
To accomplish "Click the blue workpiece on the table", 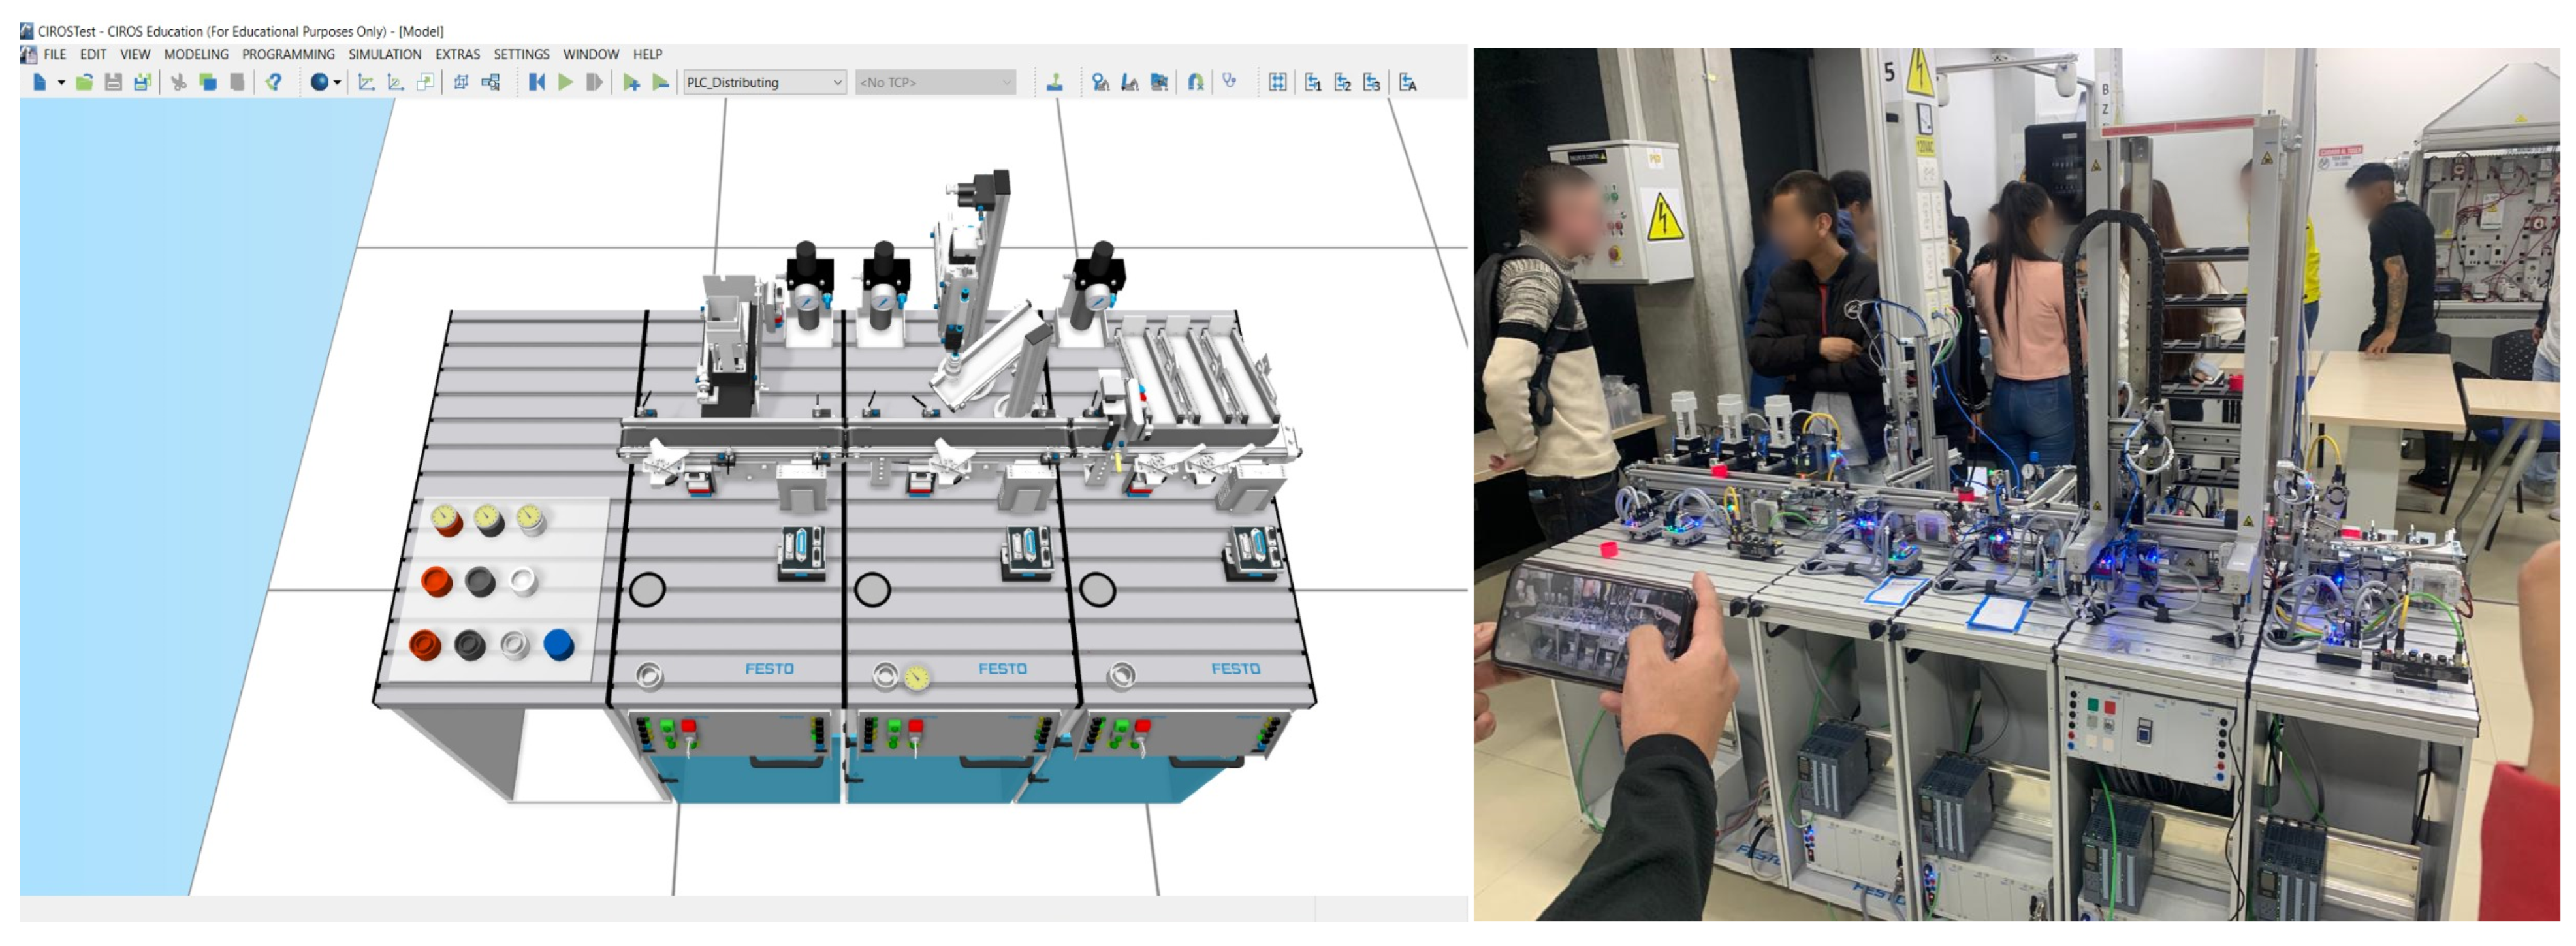I will click(x=559, y=644).
